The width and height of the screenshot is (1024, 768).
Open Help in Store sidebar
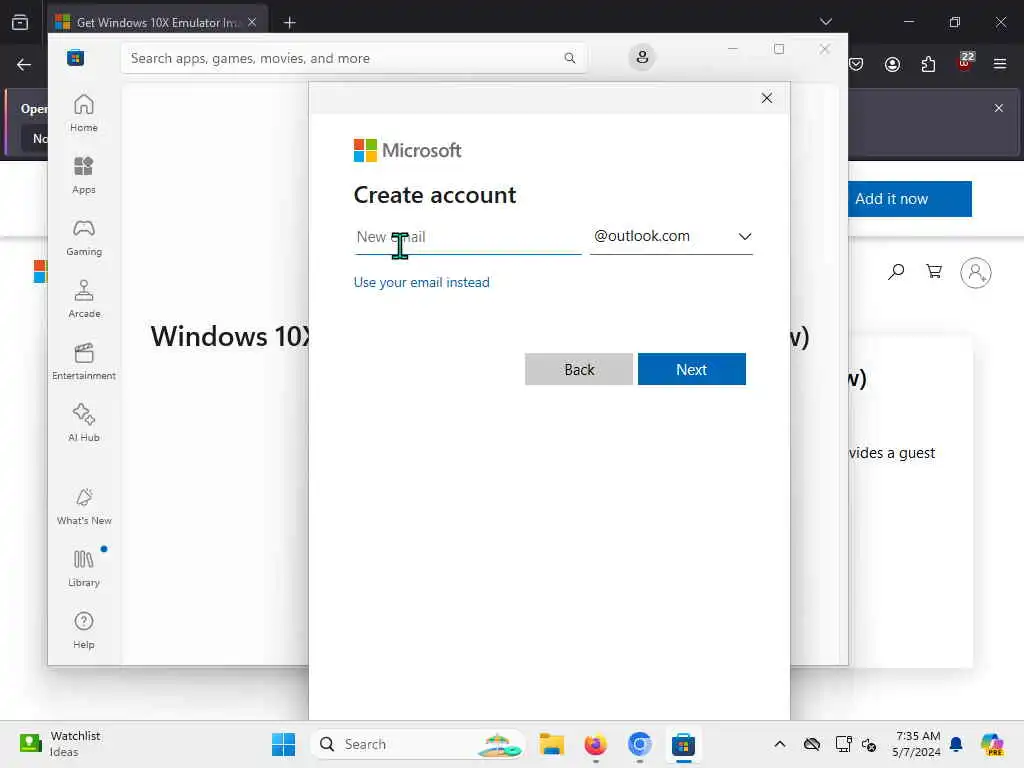coord(84,630)
